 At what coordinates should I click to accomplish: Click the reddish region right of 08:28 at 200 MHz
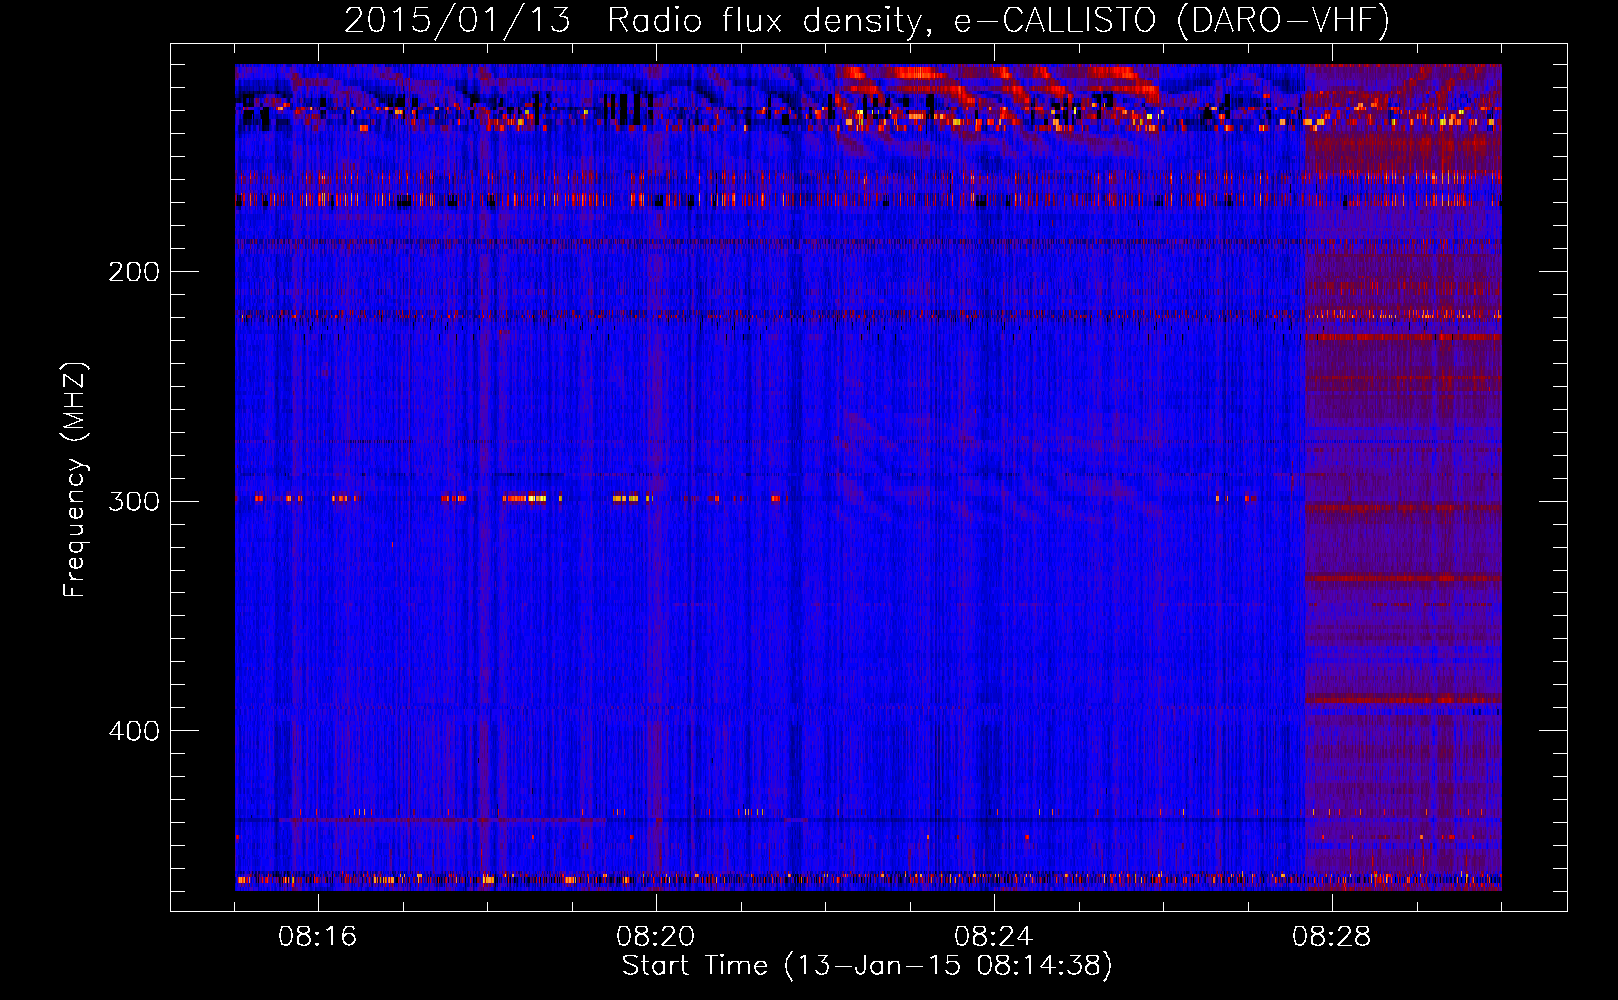coord(1402,271)
